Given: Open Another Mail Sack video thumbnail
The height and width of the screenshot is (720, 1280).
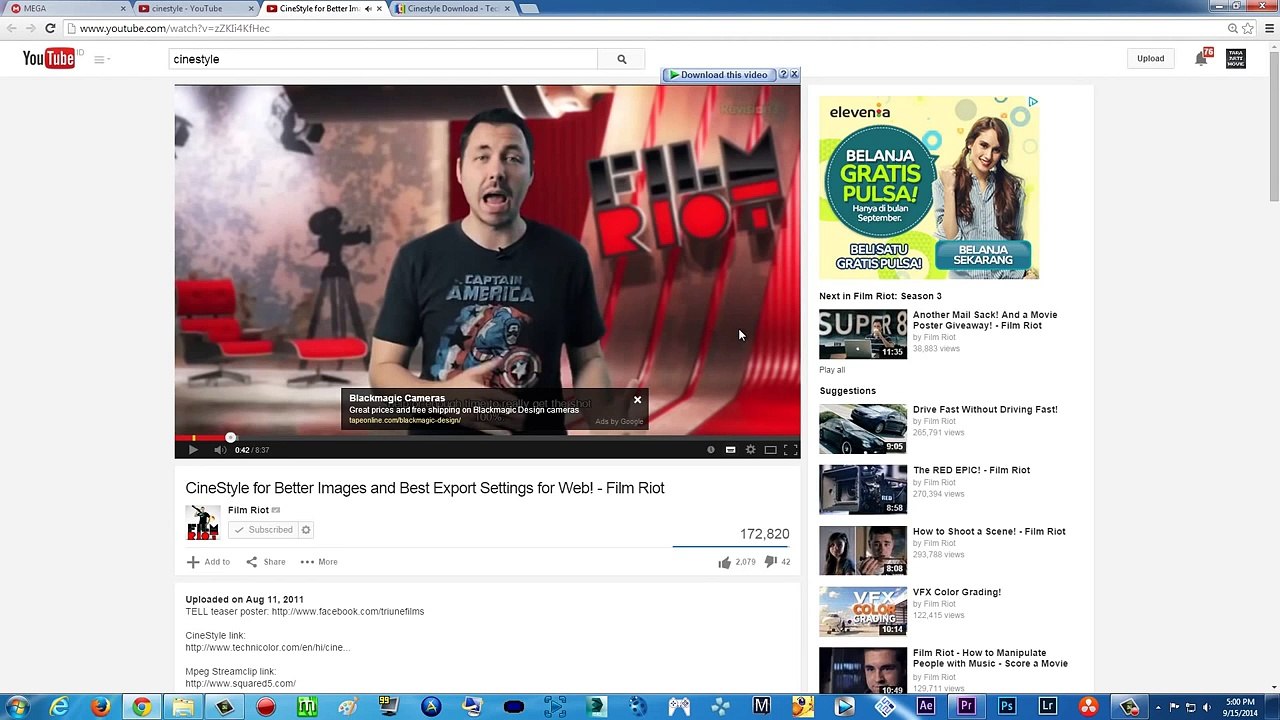Looking at the screenshot, I should click(x=863, y=334).
